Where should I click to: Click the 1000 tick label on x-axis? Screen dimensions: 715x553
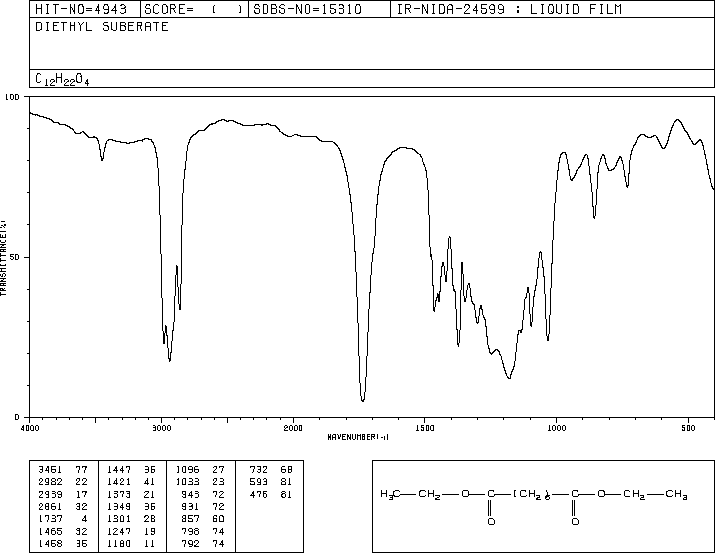(557, 428)
